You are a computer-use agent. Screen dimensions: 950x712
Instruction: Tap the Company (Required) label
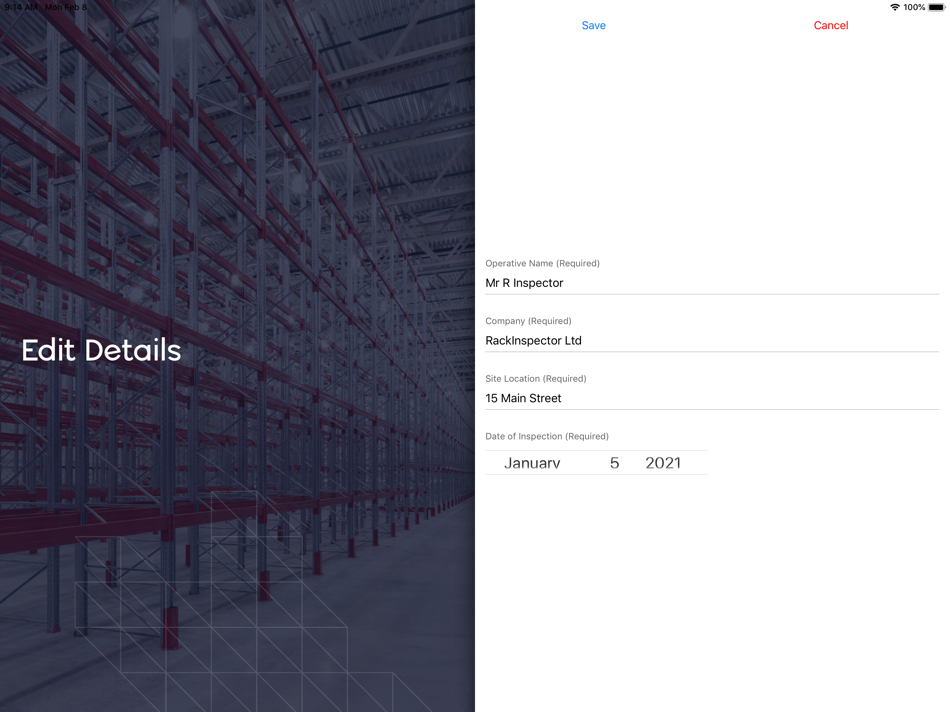528,321
